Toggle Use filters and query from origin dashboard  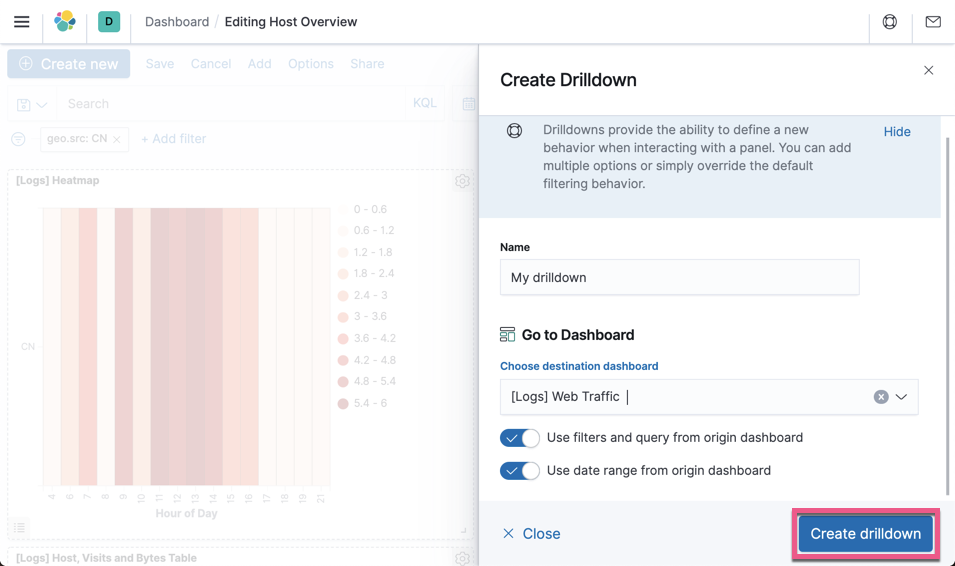tap(520, 438)
